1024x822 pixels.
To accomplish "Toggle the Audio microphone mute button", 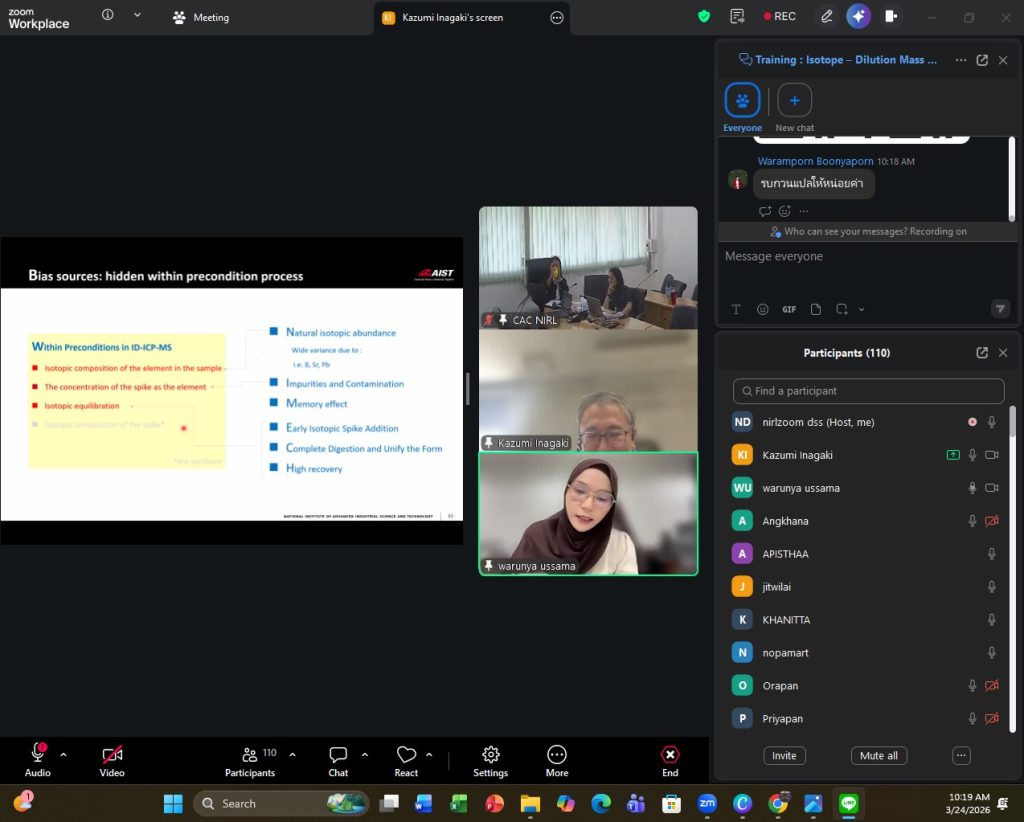I will pyautogui.click(x=38, y=754).
